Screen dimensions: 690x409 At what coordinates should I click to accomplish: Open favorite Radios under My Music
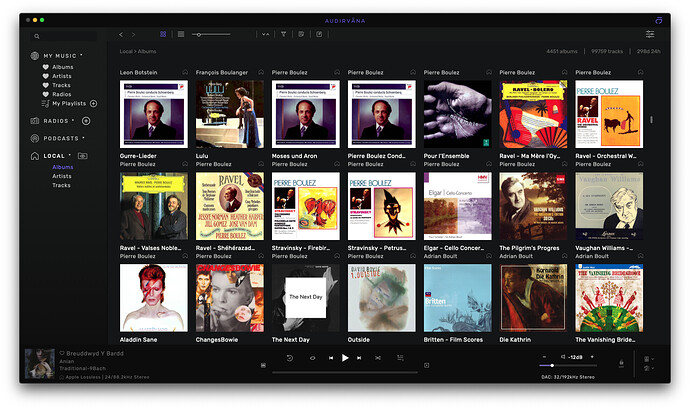(x=62, y=94)
